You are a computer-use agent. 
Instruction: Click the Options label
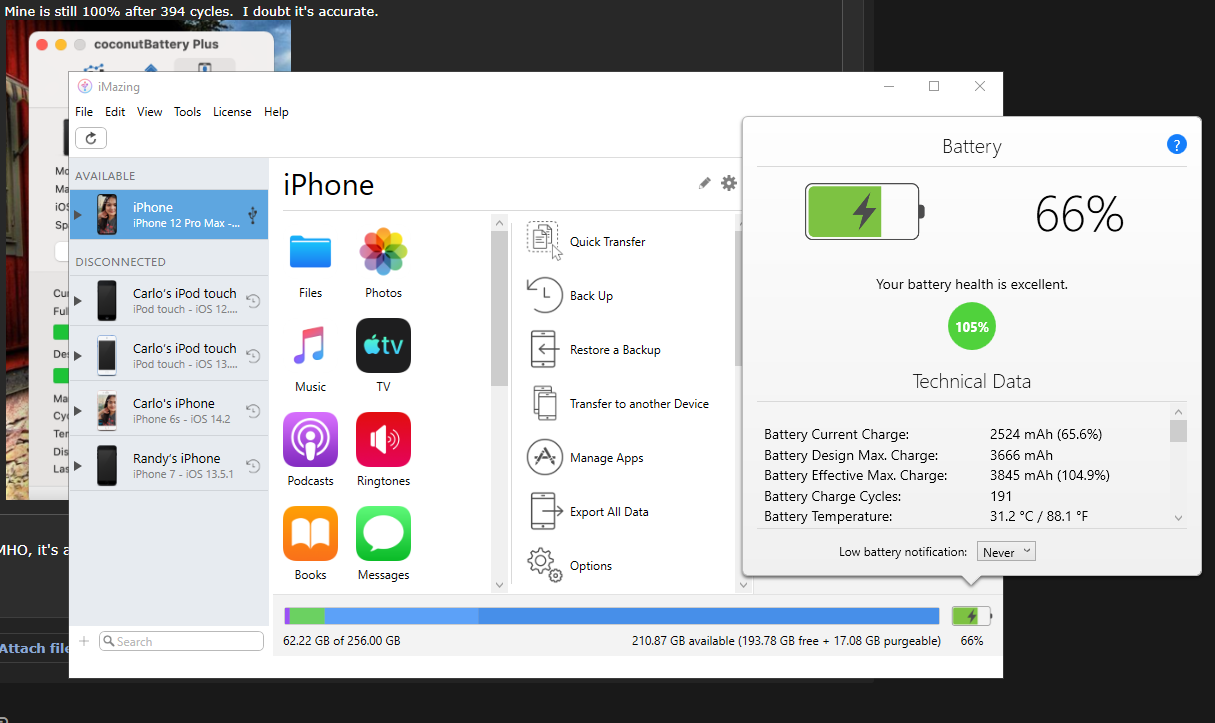click(591, 566)
